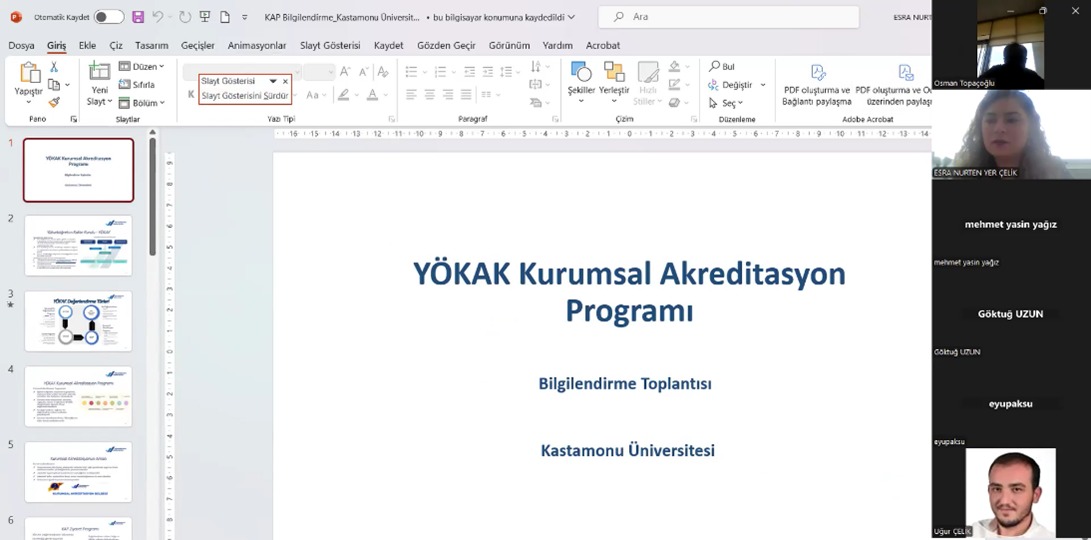Image resolution: width=1091 pixels, height=540 pixels.
Task: Open the Pano group dialog launcher
Action: (74, 120)
